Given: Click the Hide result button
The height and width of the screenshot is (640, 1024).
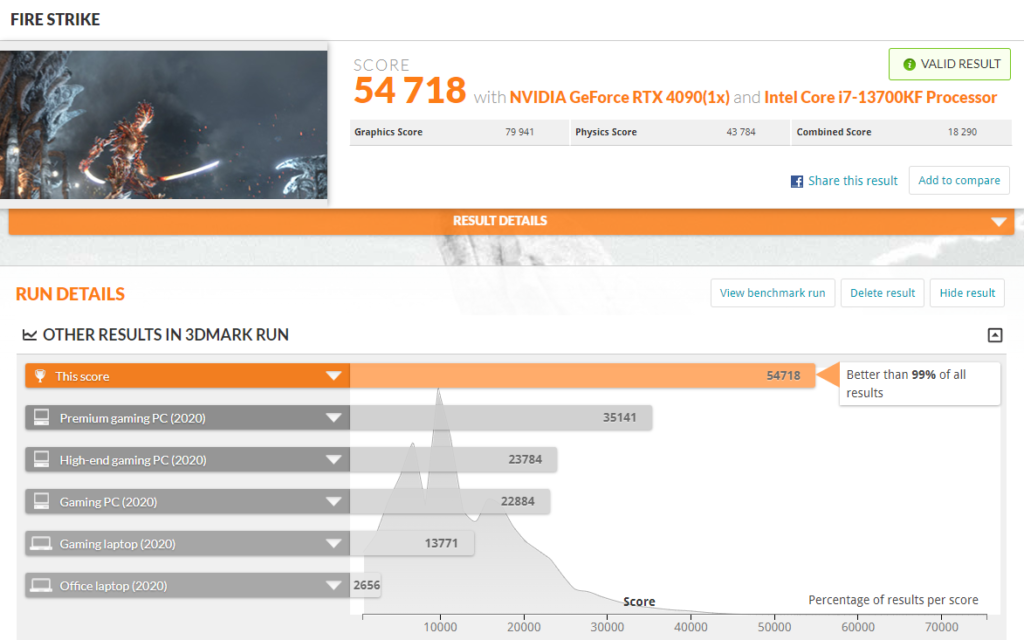Looking at the screenshot, I should pyautogui.click(x=967, y=293).
